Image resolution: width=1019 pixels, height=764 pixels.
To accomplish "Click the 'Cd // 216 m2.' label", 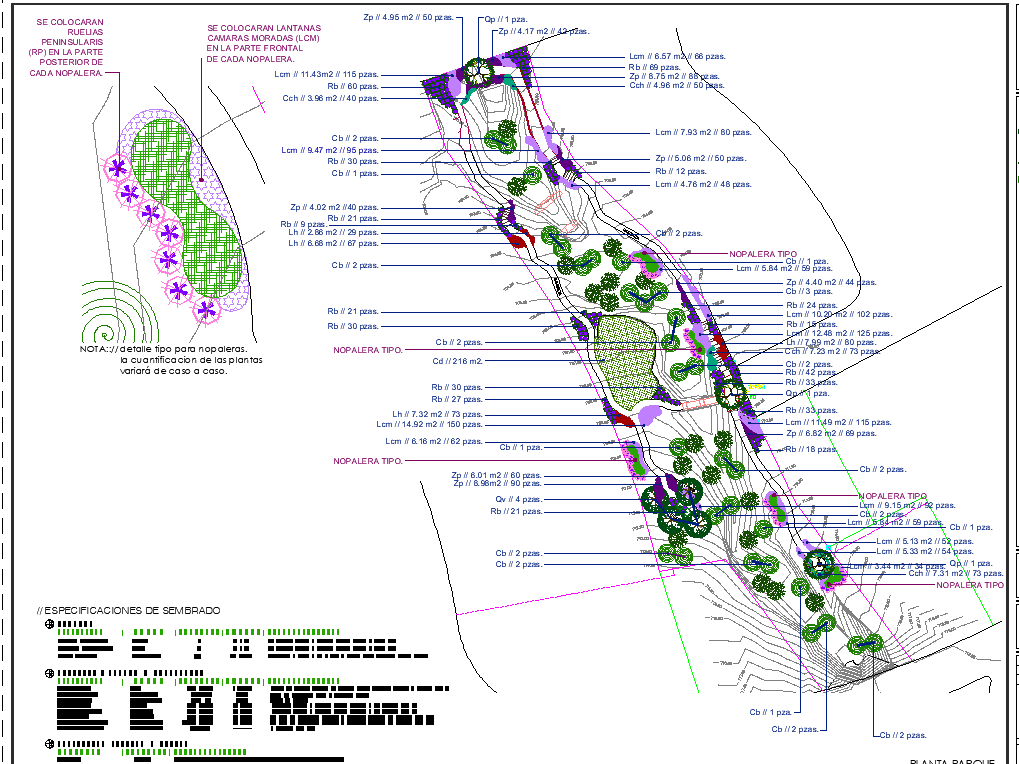I will click(x=457, y=361).
